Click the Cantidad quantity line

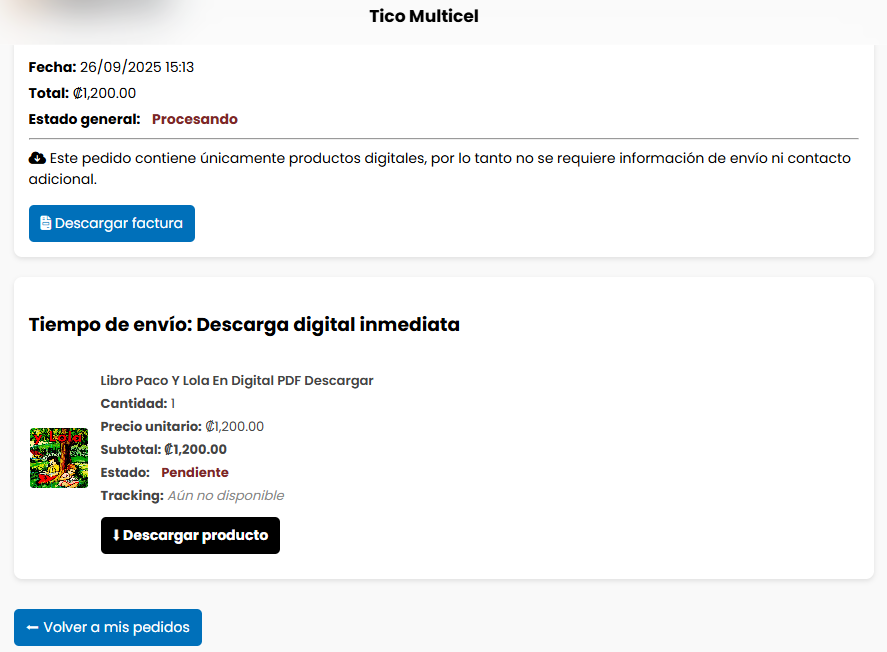point(138,403)
